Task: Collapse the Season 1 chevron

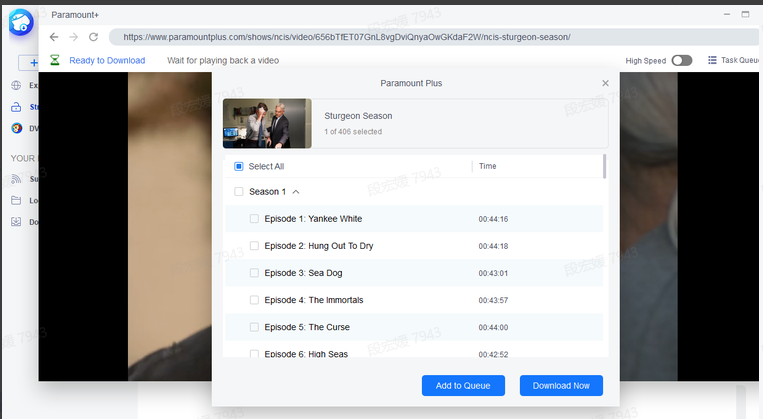Action: point(295,192)
